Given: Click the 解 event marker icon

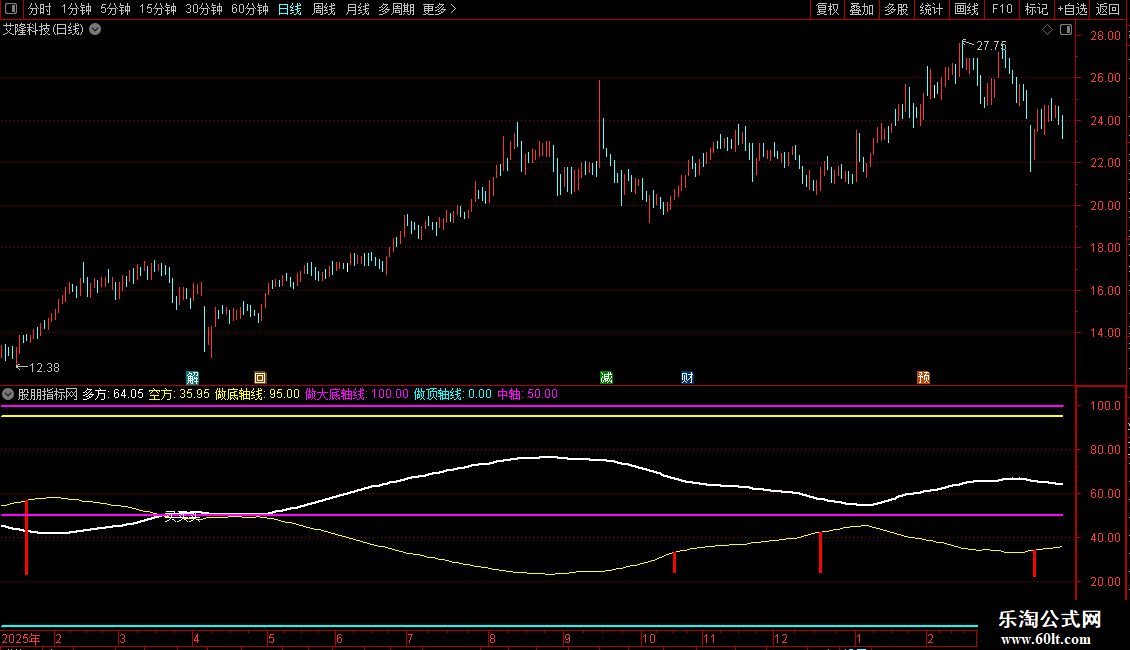Looking at the screenshot, I should click(x=193, y=377).
